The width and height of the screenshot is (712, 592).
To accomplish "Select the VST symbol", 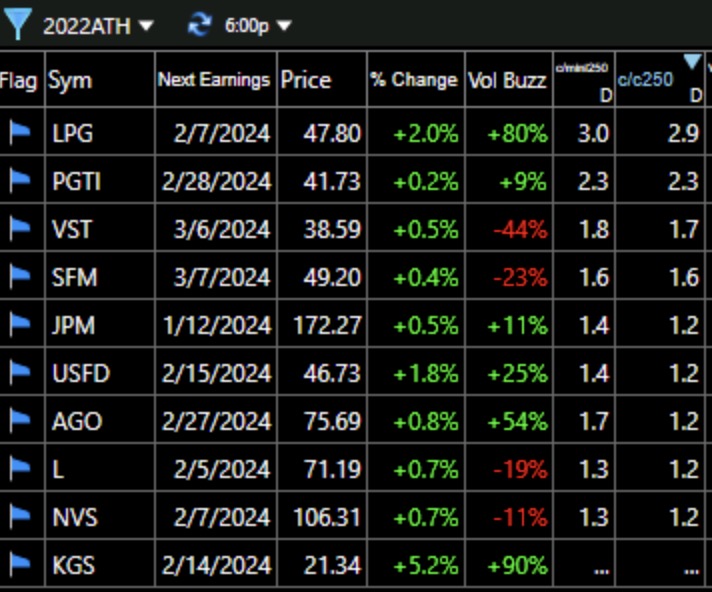I will [72, 230].
